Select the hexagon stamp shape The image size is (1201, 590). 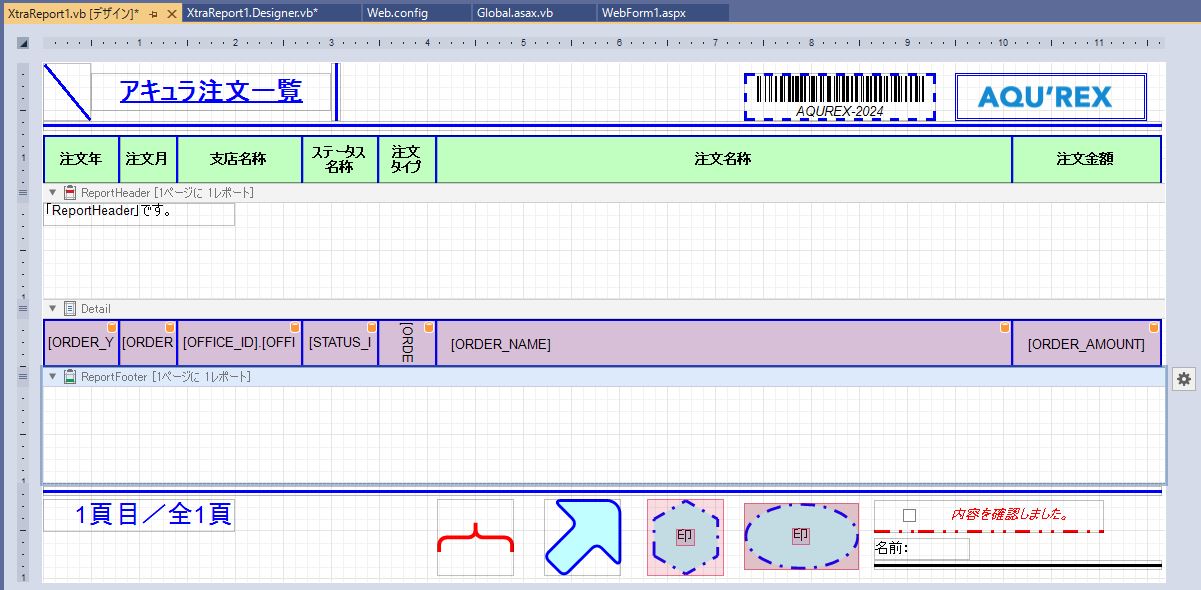coord(685,538)
